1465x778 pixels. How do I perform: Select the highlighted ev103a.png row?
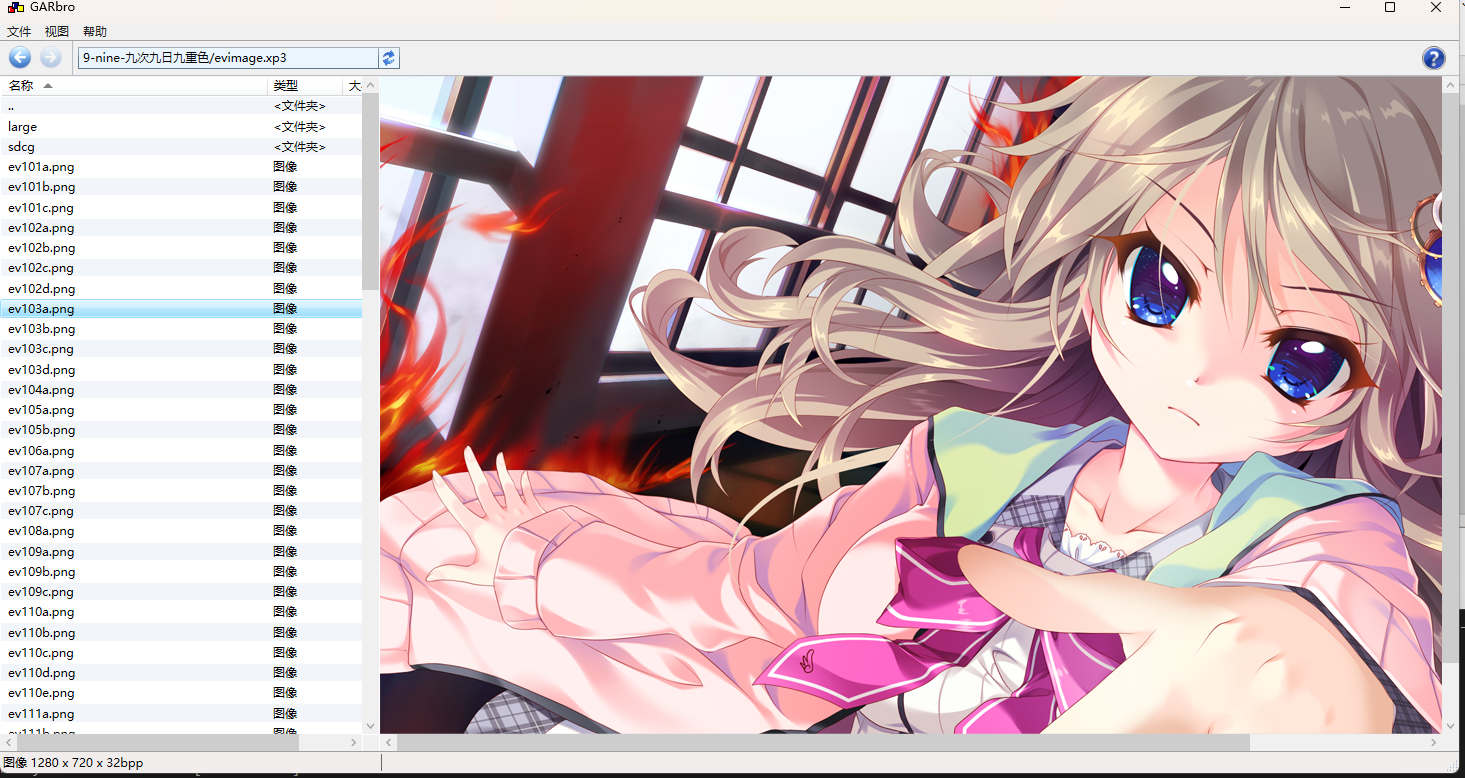[x=181, y=309]
